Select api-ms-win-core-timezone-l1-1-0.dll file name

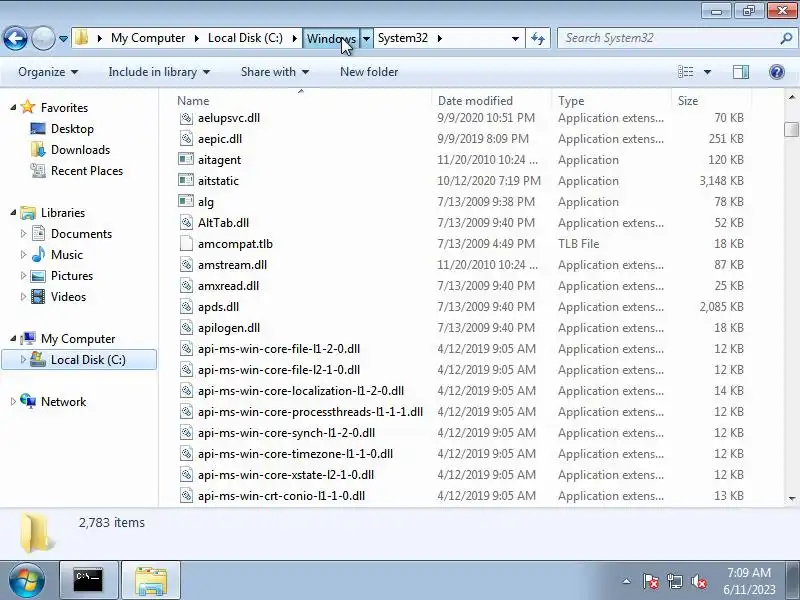295,454
